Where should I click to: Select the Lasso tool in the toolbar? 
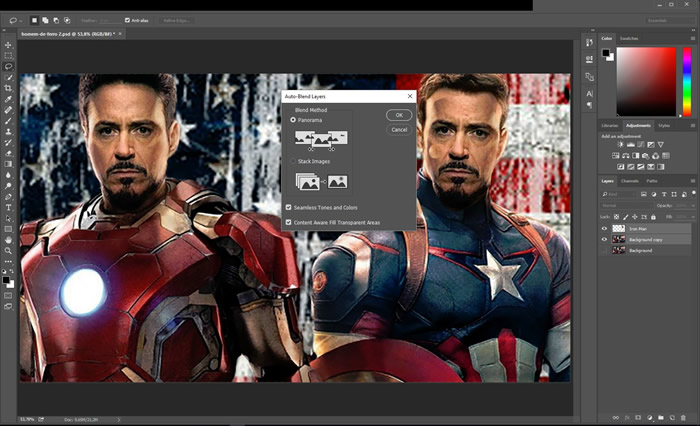[x=8, y=67]
